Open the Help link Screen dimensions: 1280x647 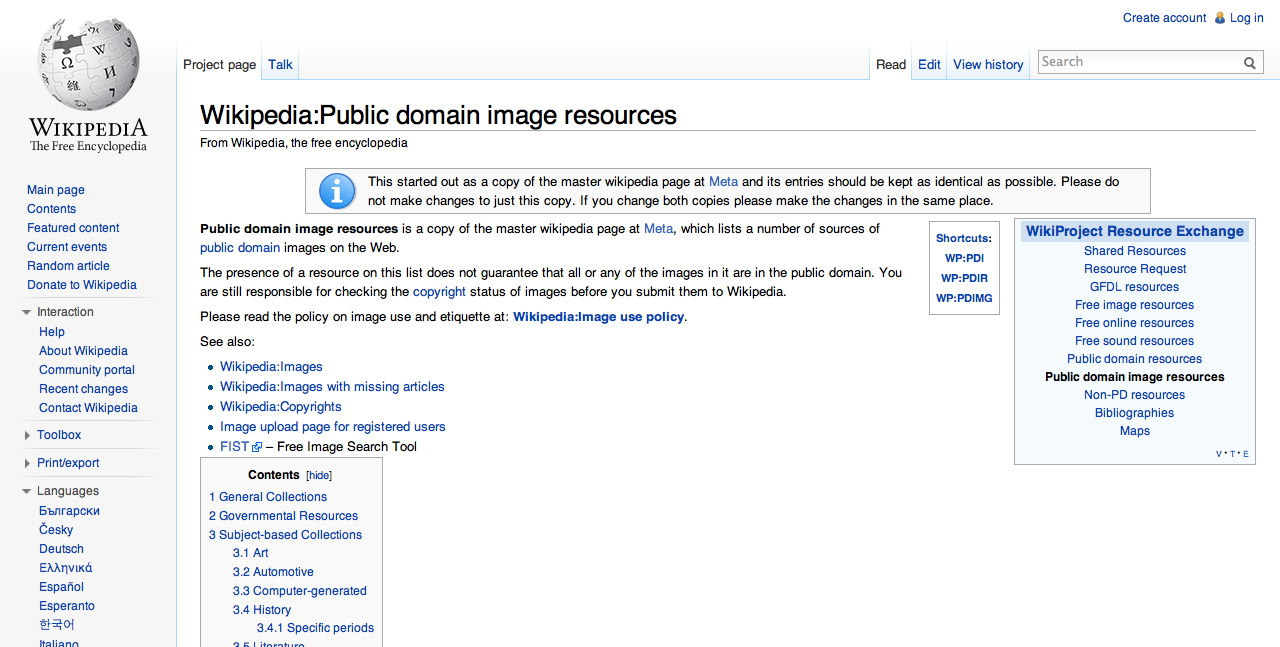pyautogui.click(x=52, y=332)
